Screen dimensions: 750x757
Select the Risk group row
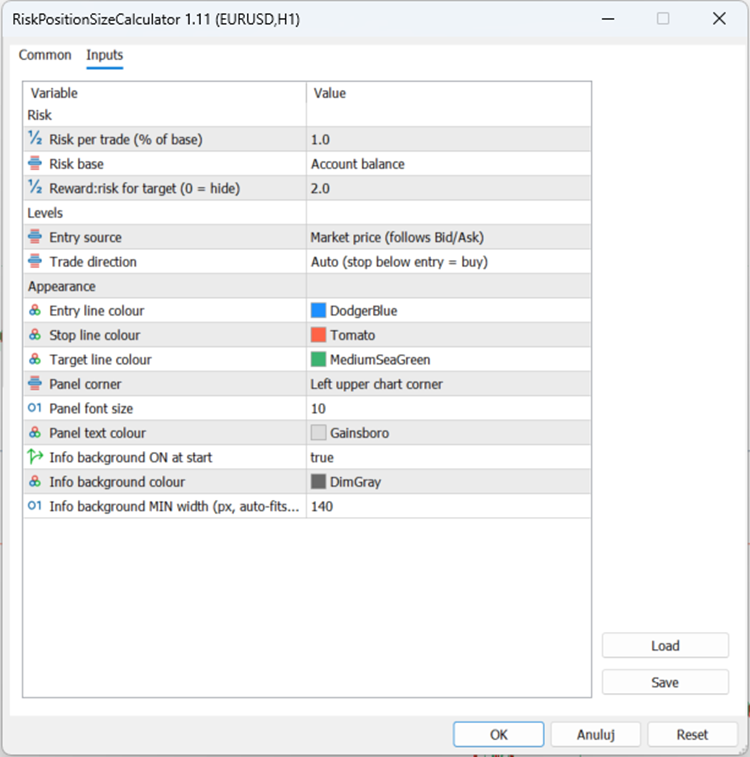(x=307, y=115)
